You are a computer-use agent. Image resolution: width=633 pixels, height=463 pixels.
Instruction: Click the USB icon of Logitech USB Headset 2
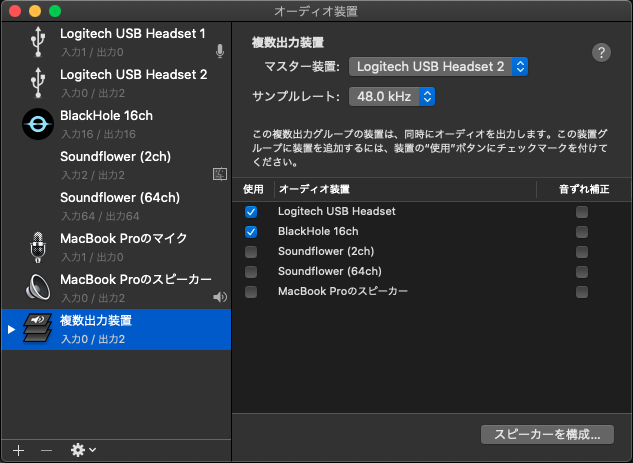tap(38, 83)
